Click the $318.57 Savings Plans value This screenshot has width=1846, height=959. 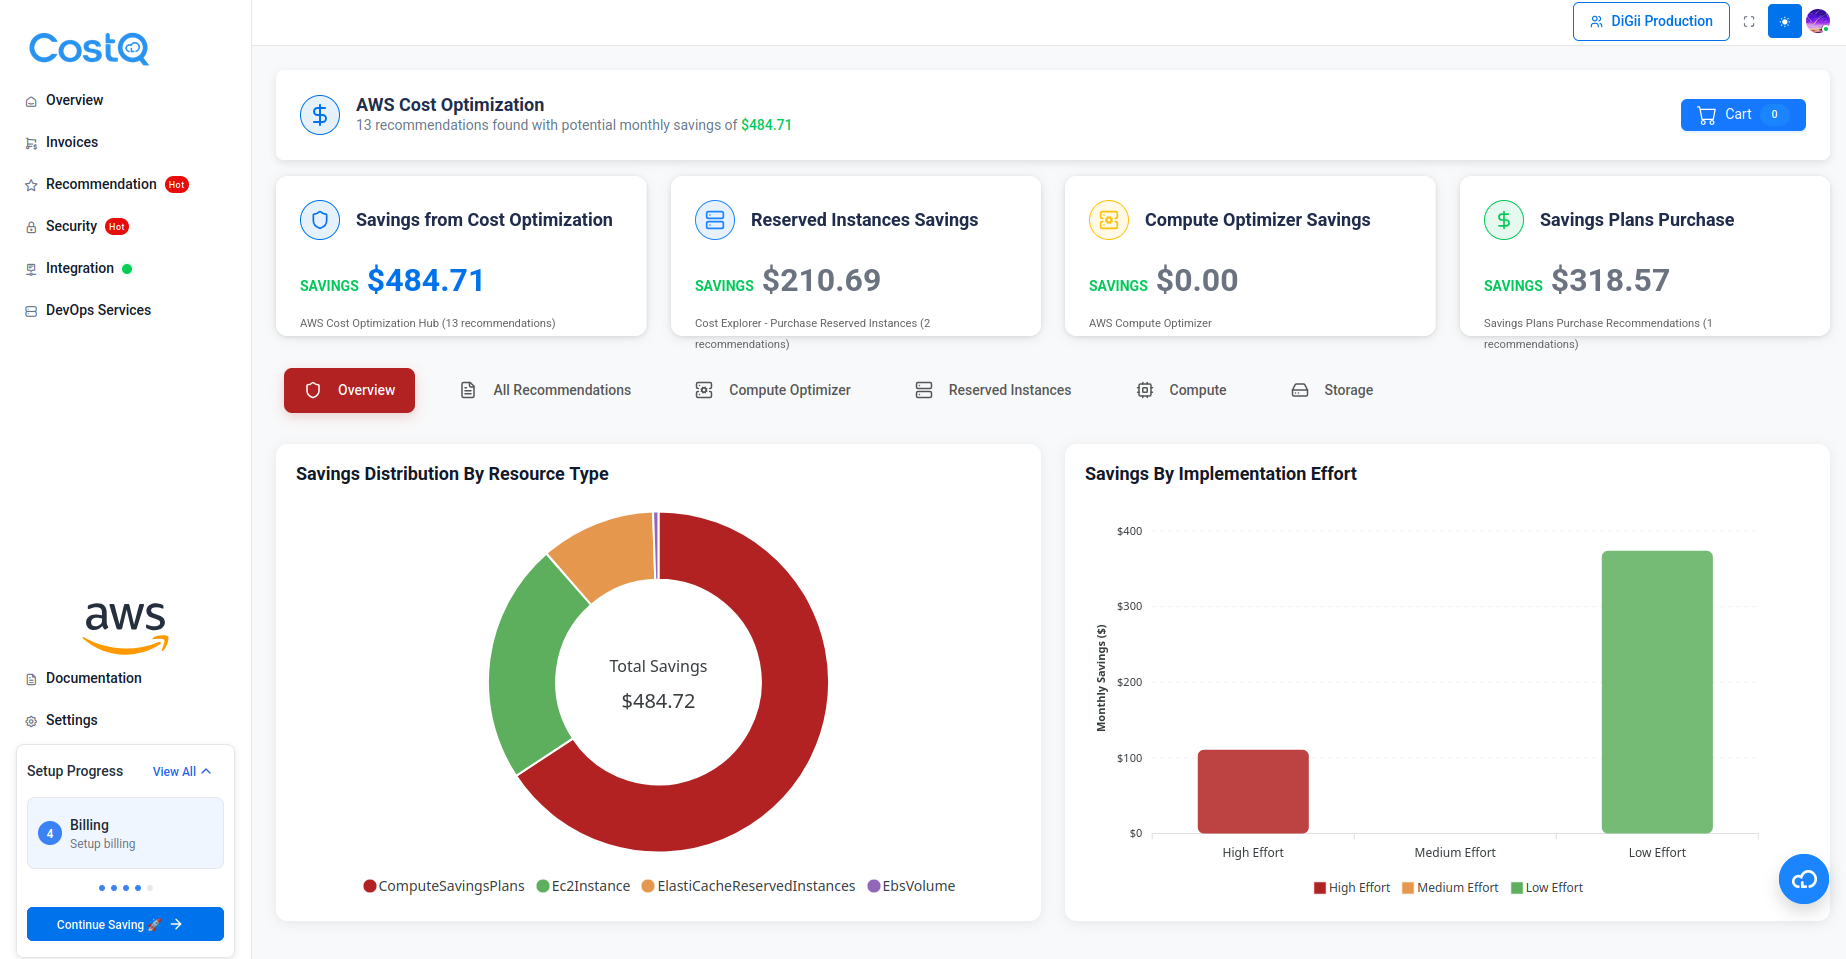1610,280
